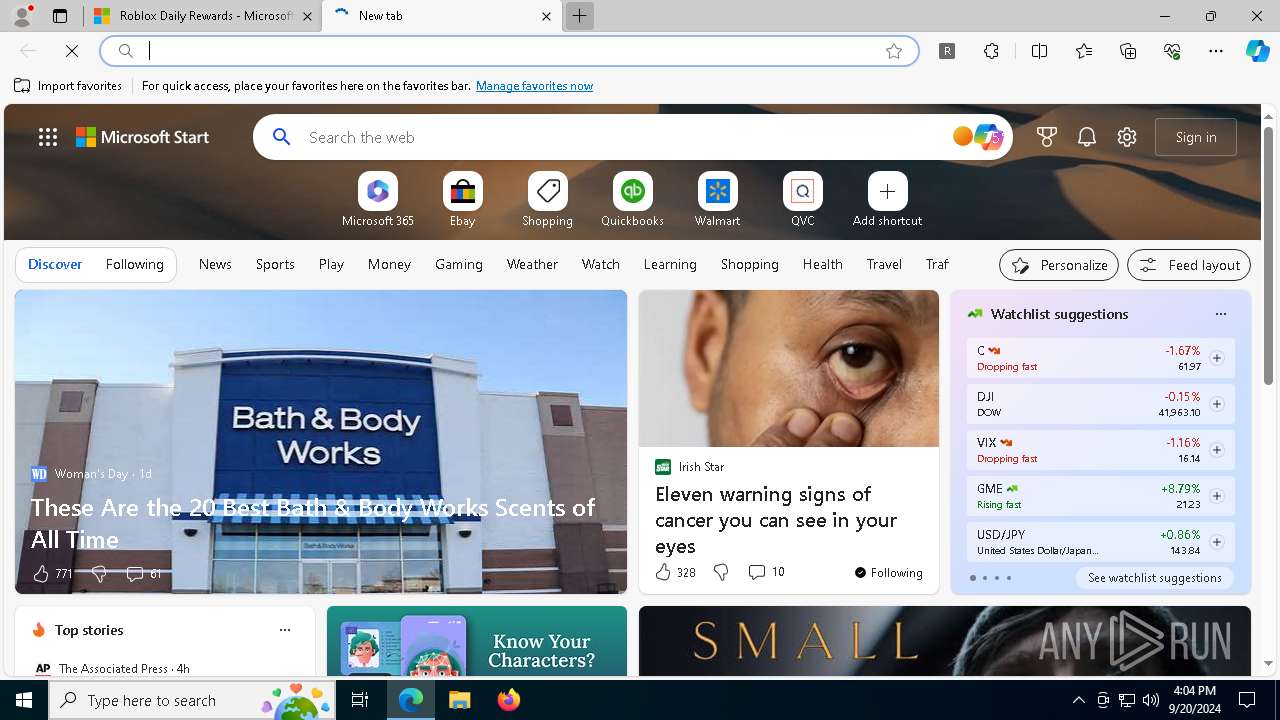This screenshot has height=720, width=1280.
Task: Open comments on Eleven warning signs article
Action: click(x=766, y=572)
